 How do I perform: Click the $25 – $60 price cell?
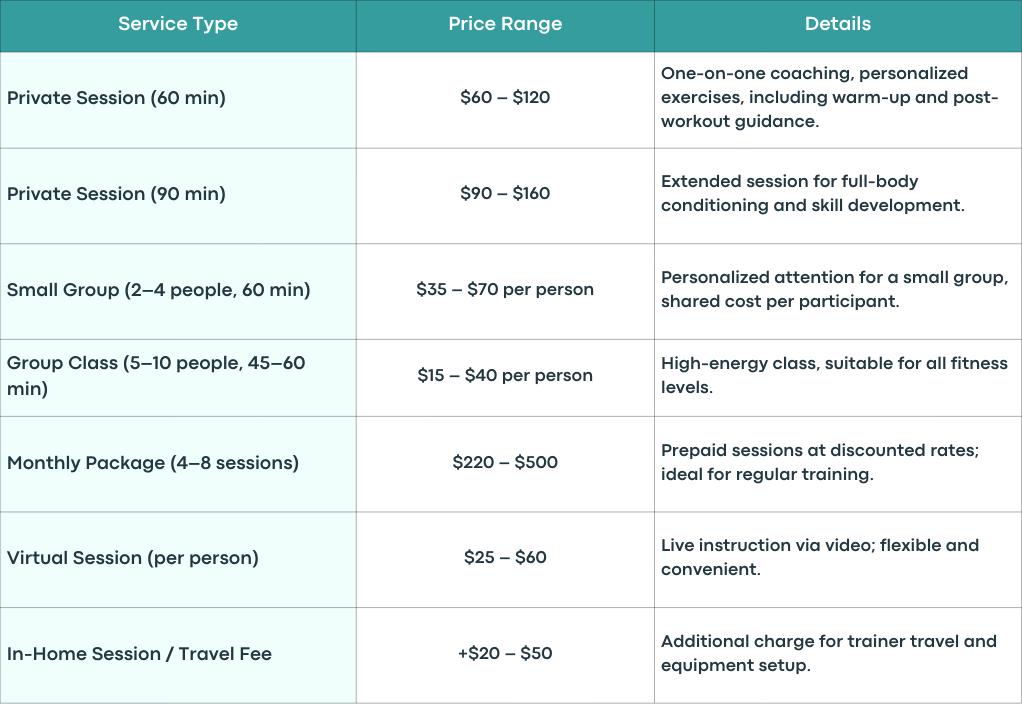pyautogui.click(x=505, y=559)
